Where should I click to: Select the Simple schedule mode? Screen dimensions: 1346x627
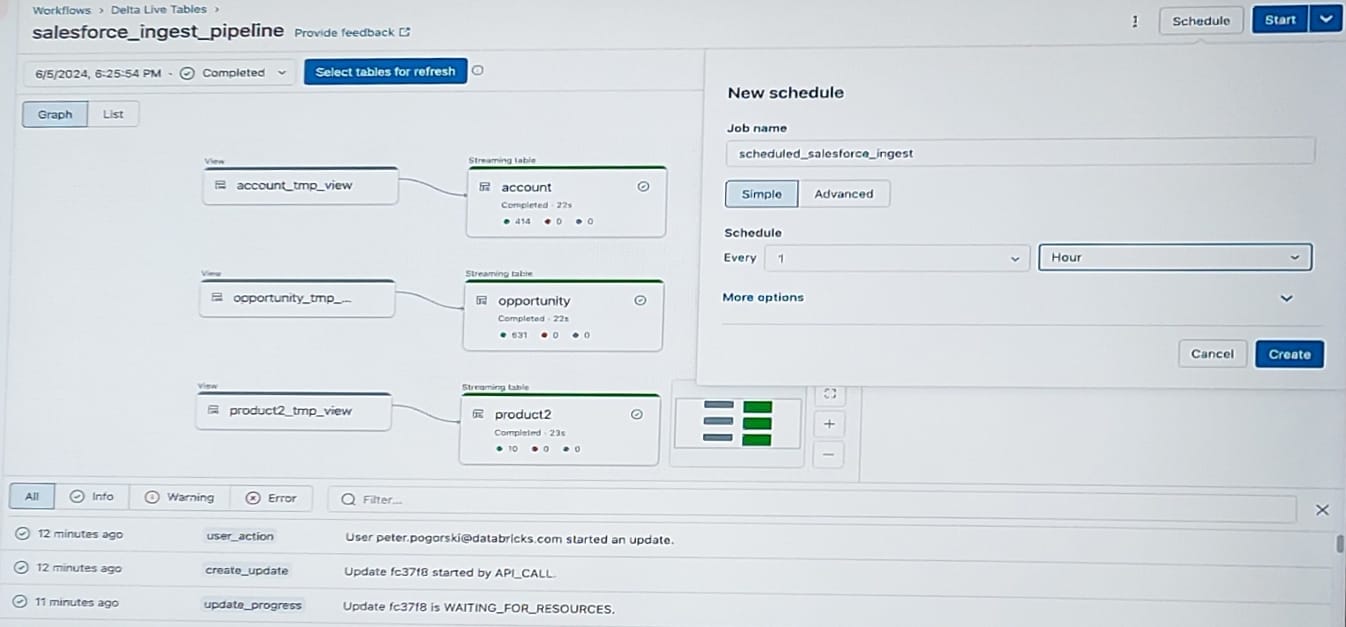(x=762, y=194)
